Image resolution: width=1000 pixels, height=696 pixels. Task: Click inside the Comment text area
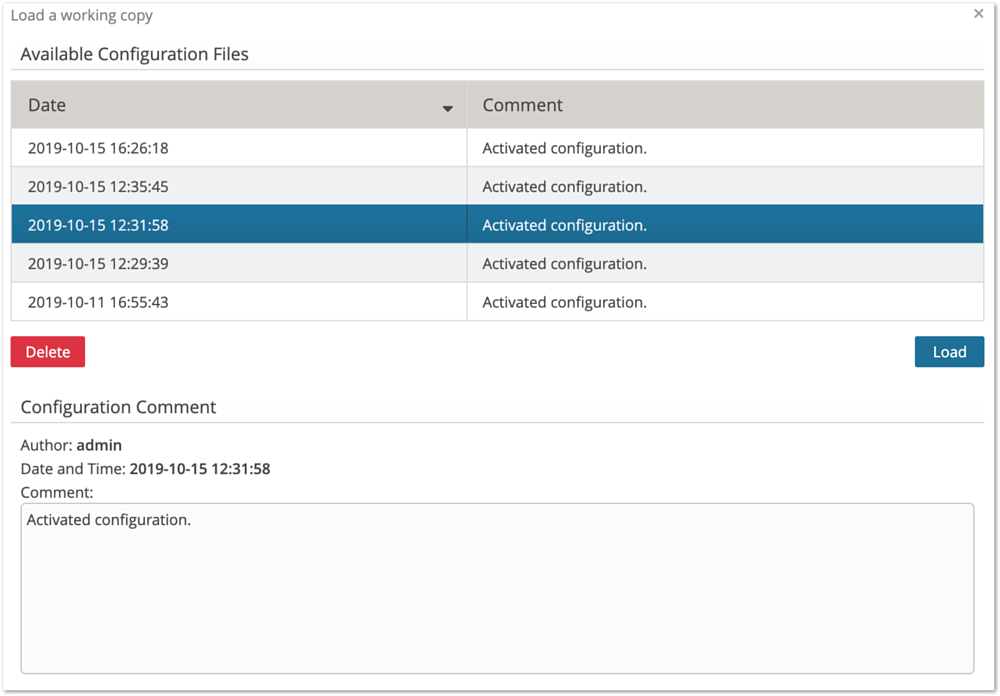point(497,588)
